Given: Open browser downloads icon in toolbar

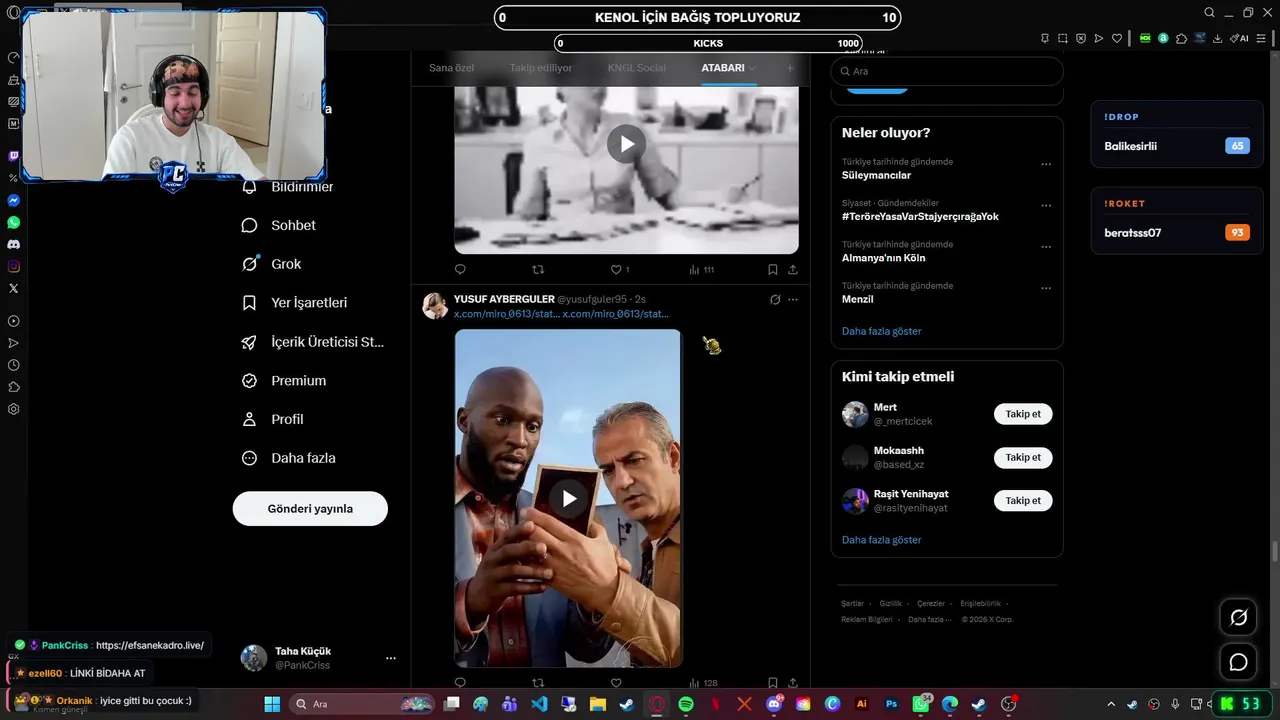Looking at the screenshot, I should coord(1218,38).
